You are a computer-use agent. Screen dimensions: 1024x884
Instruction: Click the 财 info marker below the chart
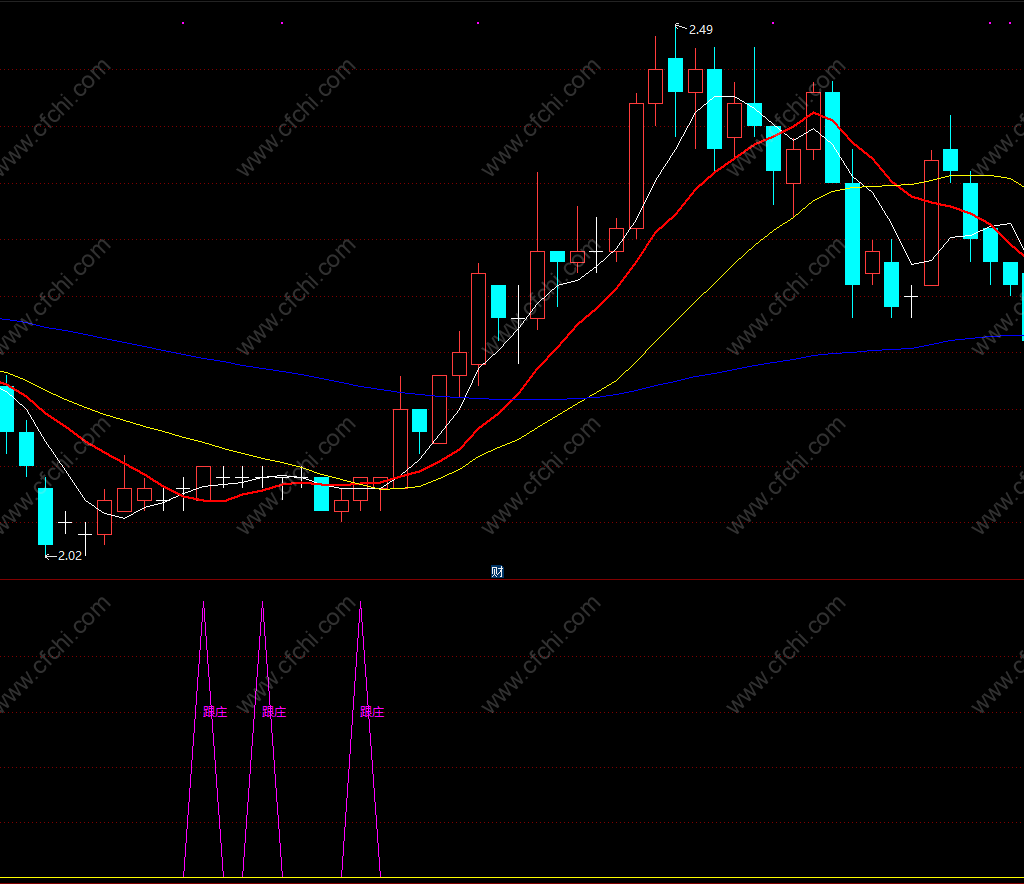[497, 572]
